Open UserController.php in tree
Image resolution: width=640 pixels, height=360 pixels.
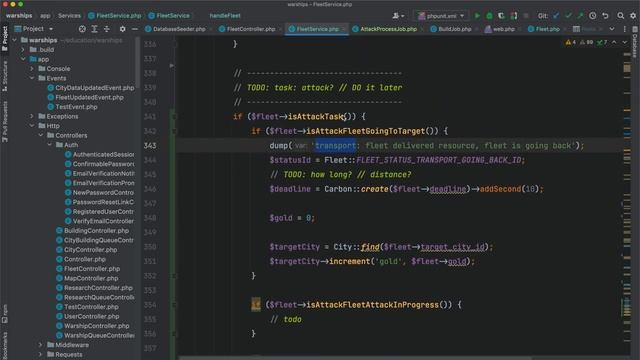pos(88,316)
